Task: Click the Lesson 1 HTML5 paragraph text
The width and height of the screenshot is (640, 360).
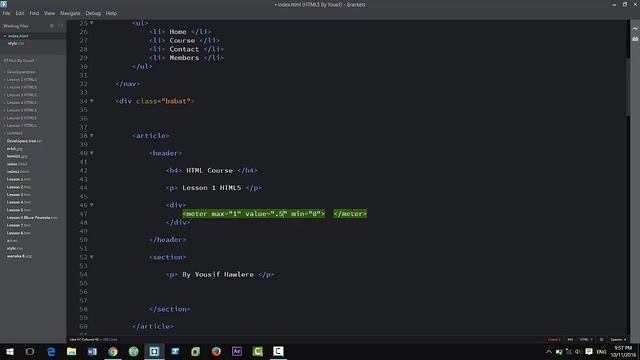Action: tap(211, 188)
